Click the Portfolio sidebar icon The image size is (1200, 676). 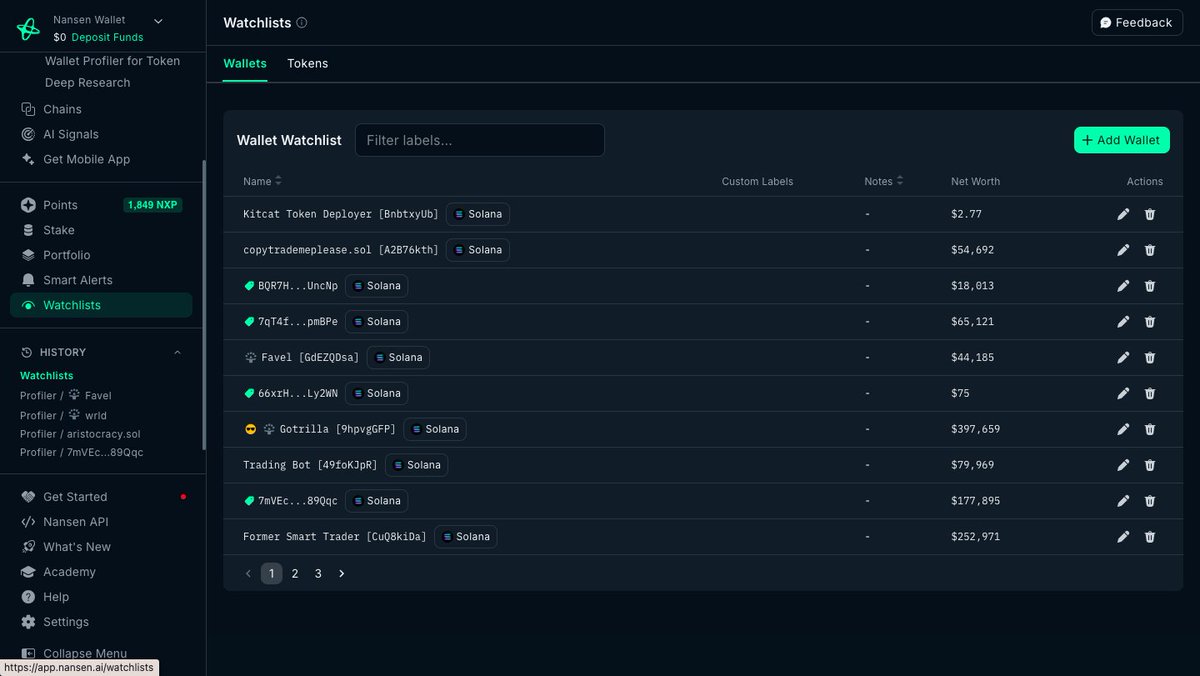[28, 255]
